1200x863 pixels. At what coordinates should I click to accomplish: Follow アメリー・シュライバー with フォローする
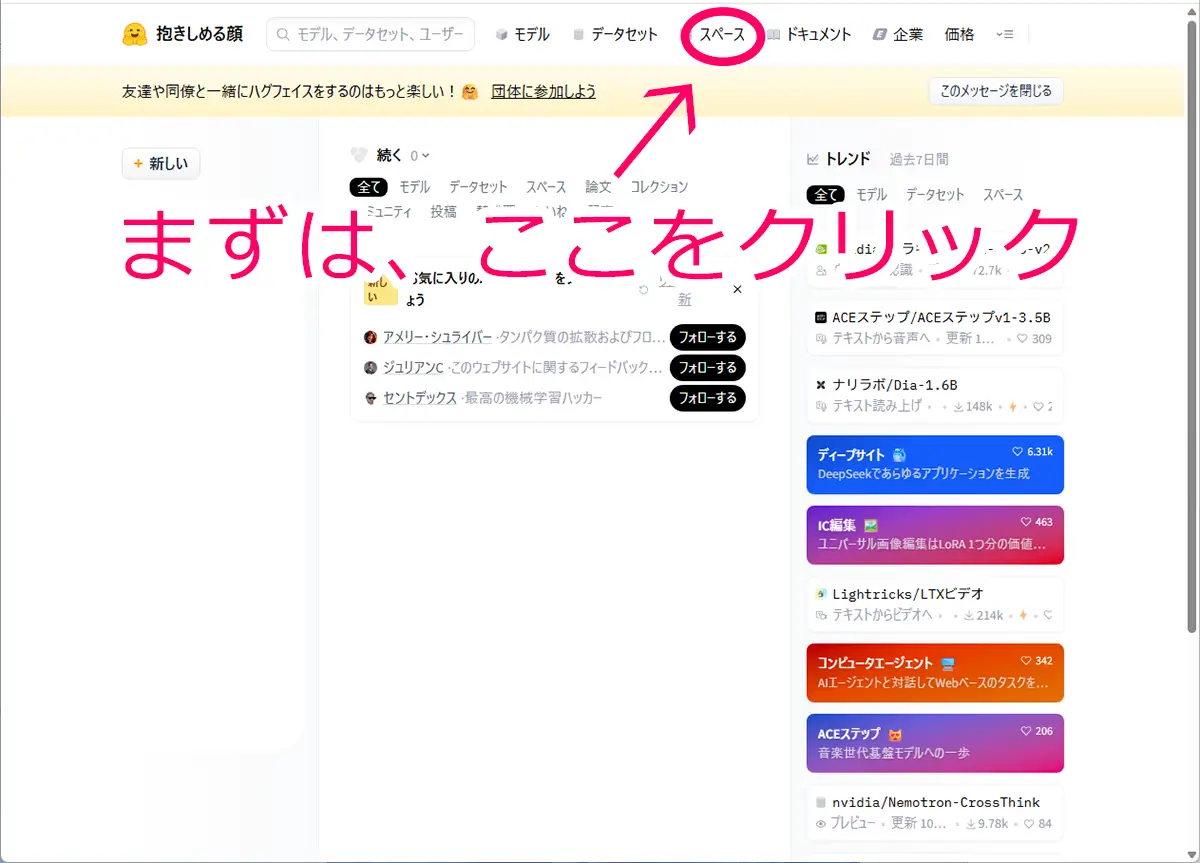(708, 337)
